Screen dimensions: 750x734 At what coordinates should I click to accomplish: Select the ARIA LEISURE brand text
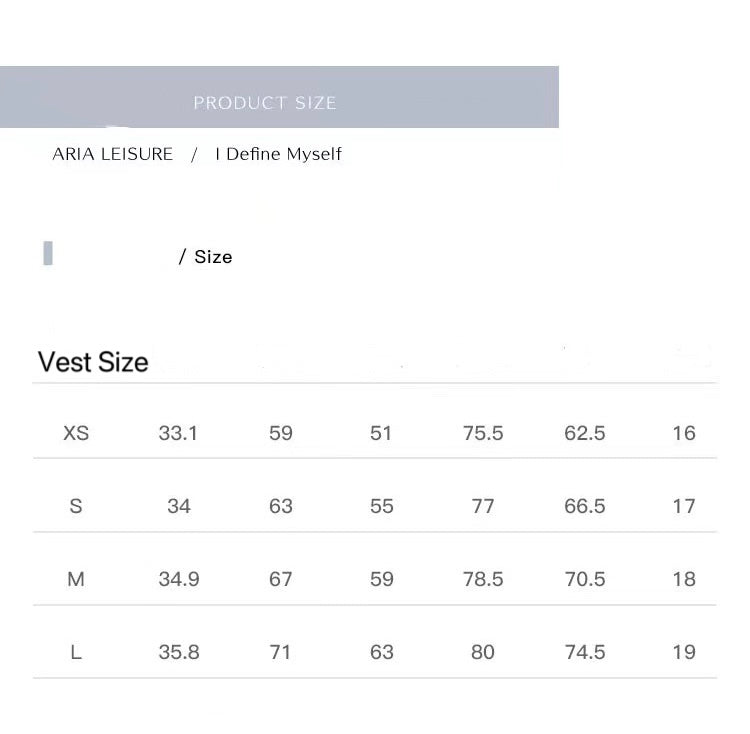pos(112,154)
